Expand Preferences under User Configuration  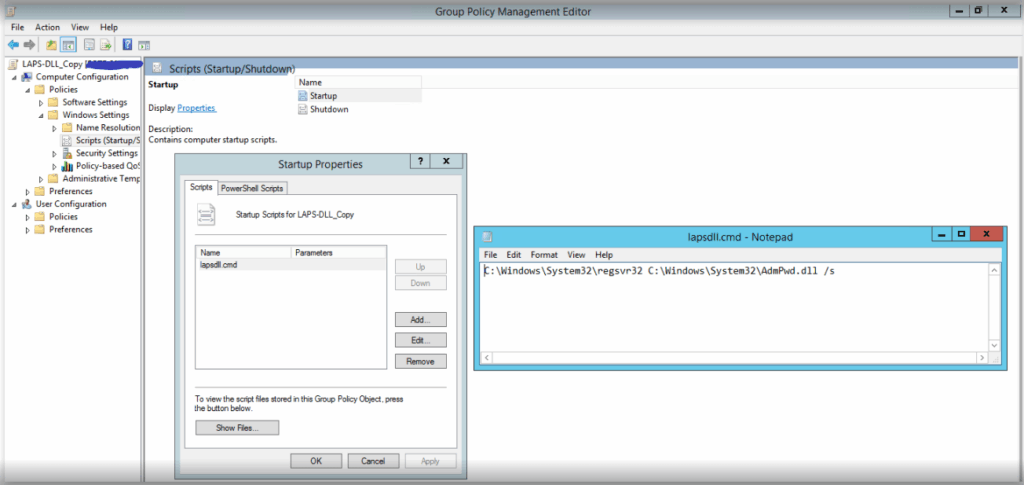pyautogui.click(x=27, y=230)
